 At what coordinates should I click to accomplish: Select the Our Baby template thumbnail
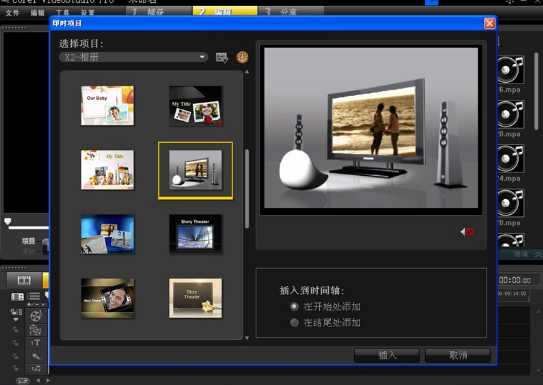[107, 105]
